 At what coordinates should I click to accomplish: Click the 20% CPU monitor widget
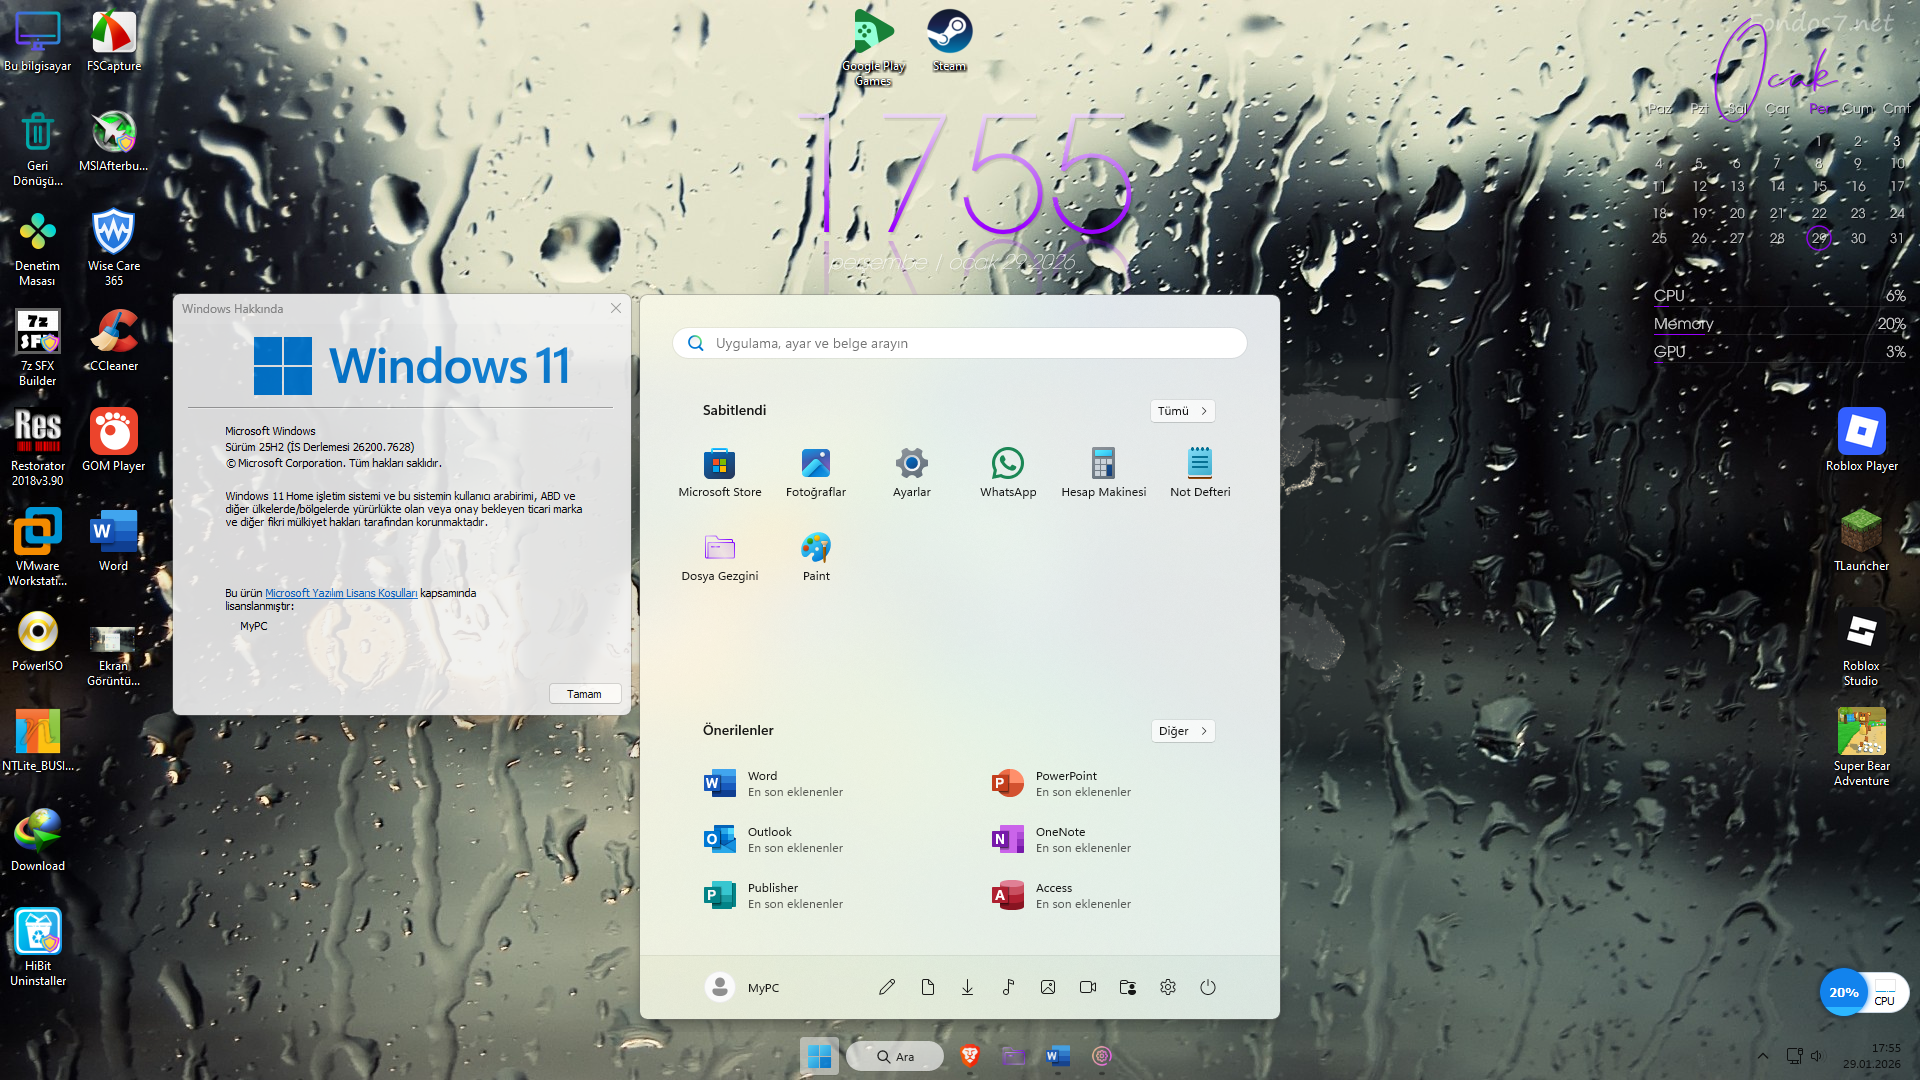point(1843,992)
